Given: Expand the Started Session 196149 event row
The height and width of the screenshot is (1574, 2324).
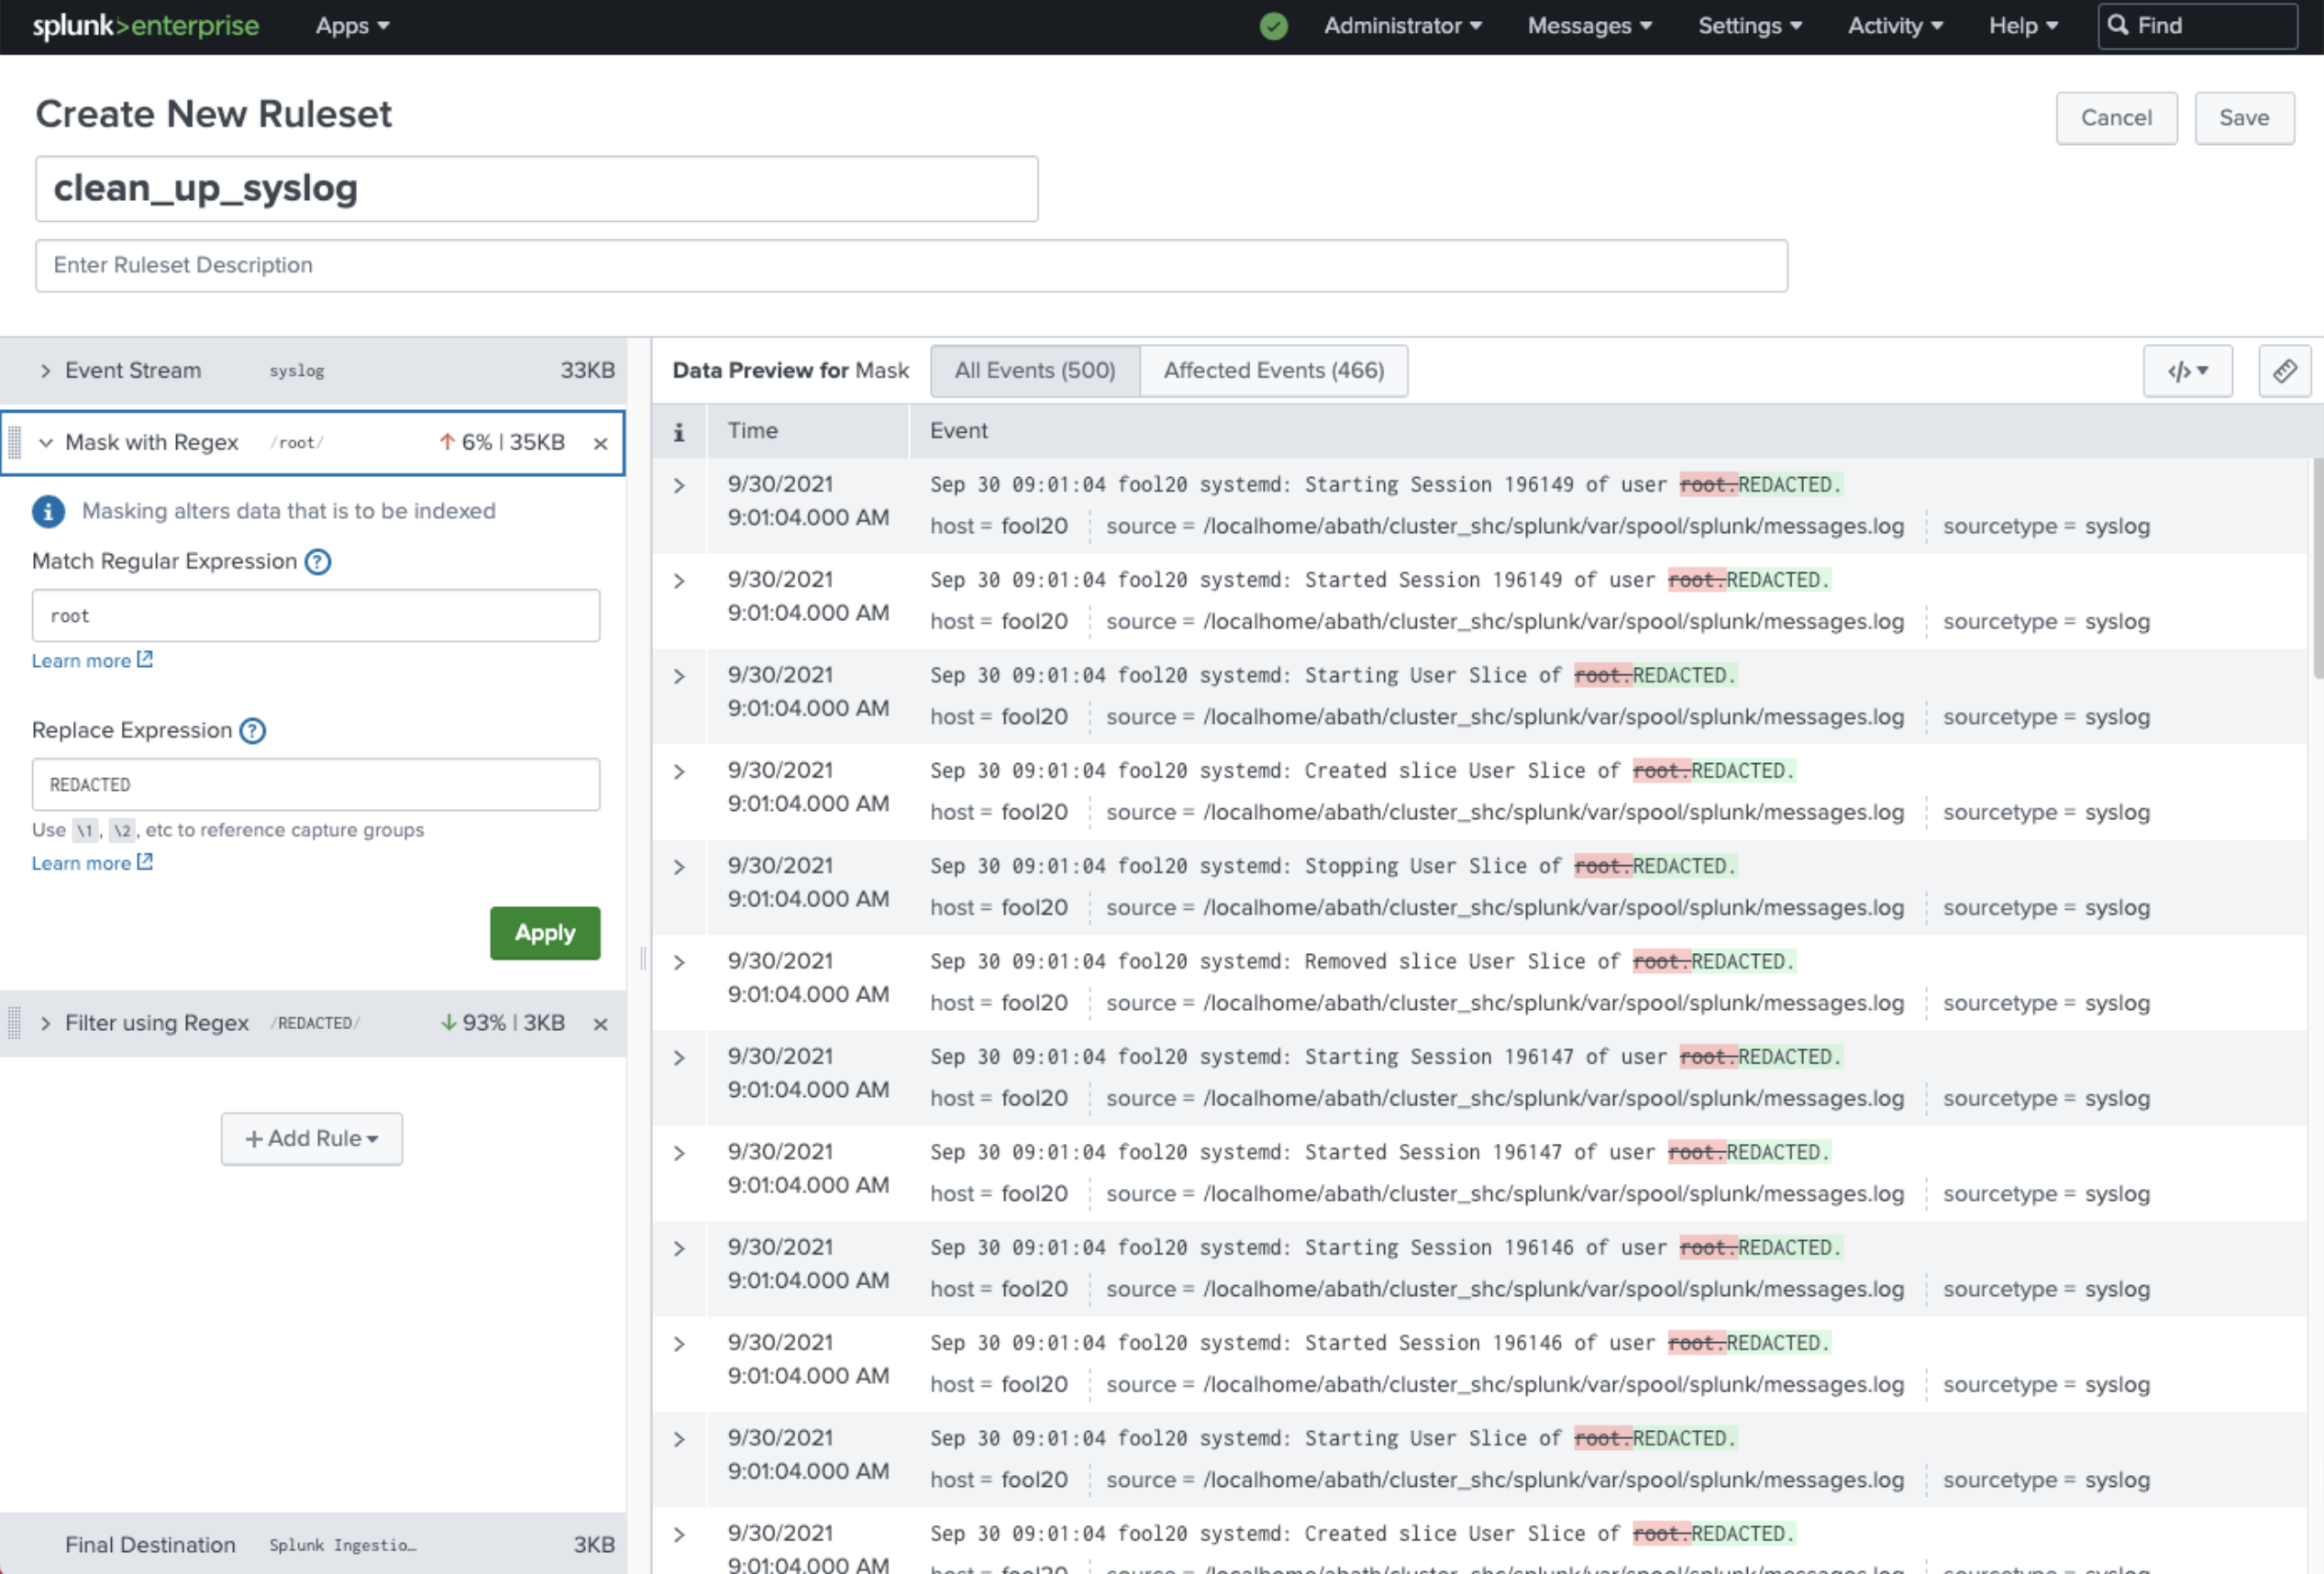Looking at the screenshot, I should [x=679, y=581].
